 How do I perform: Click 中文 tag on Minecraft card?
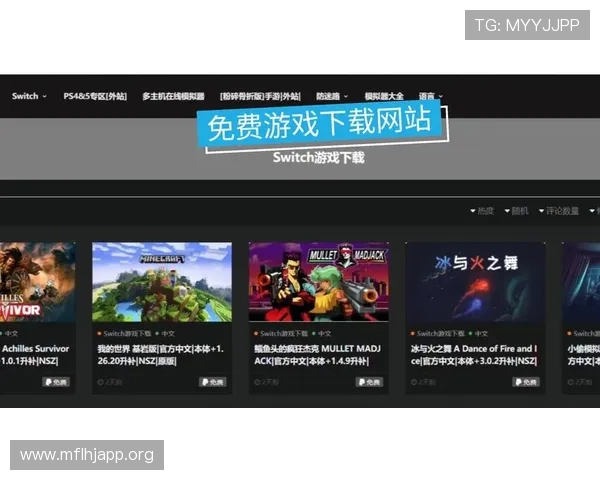[168, 334]
